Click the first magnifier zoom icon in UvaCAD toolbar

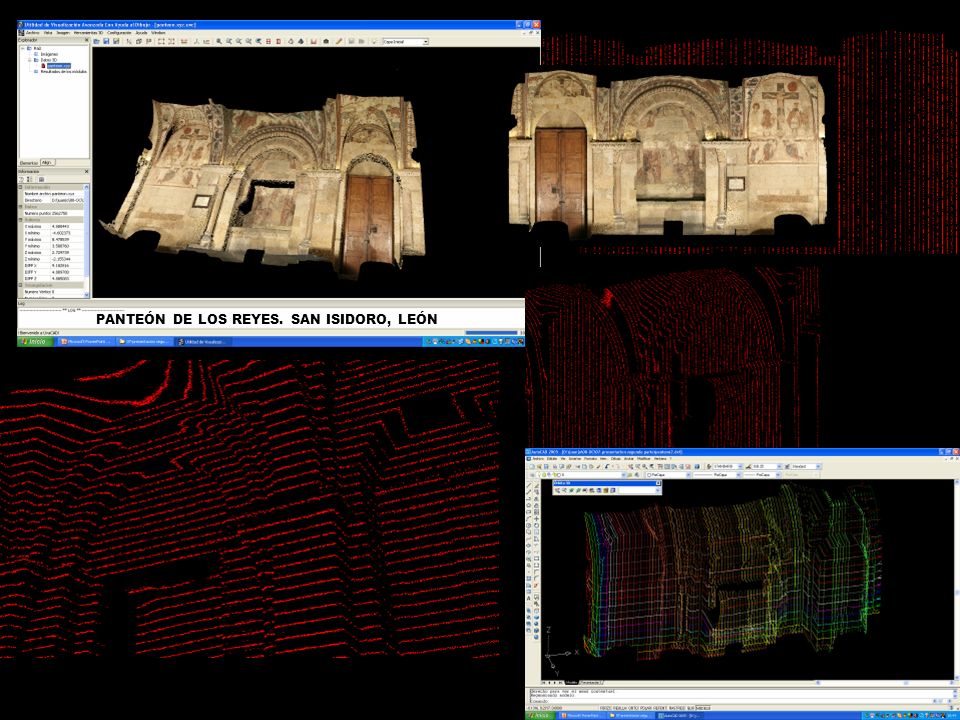(x=219, y=41)
